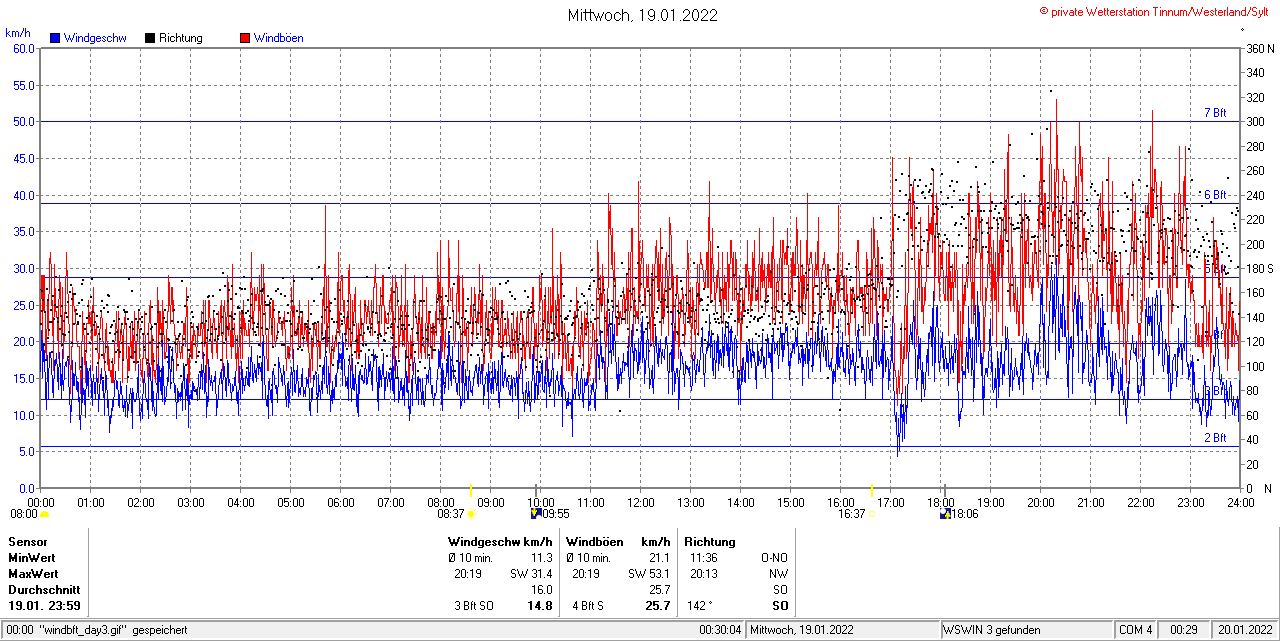Click the sunrise icon beside 08:37
The width and height of the screenshot is (1280, 641).
471,514
